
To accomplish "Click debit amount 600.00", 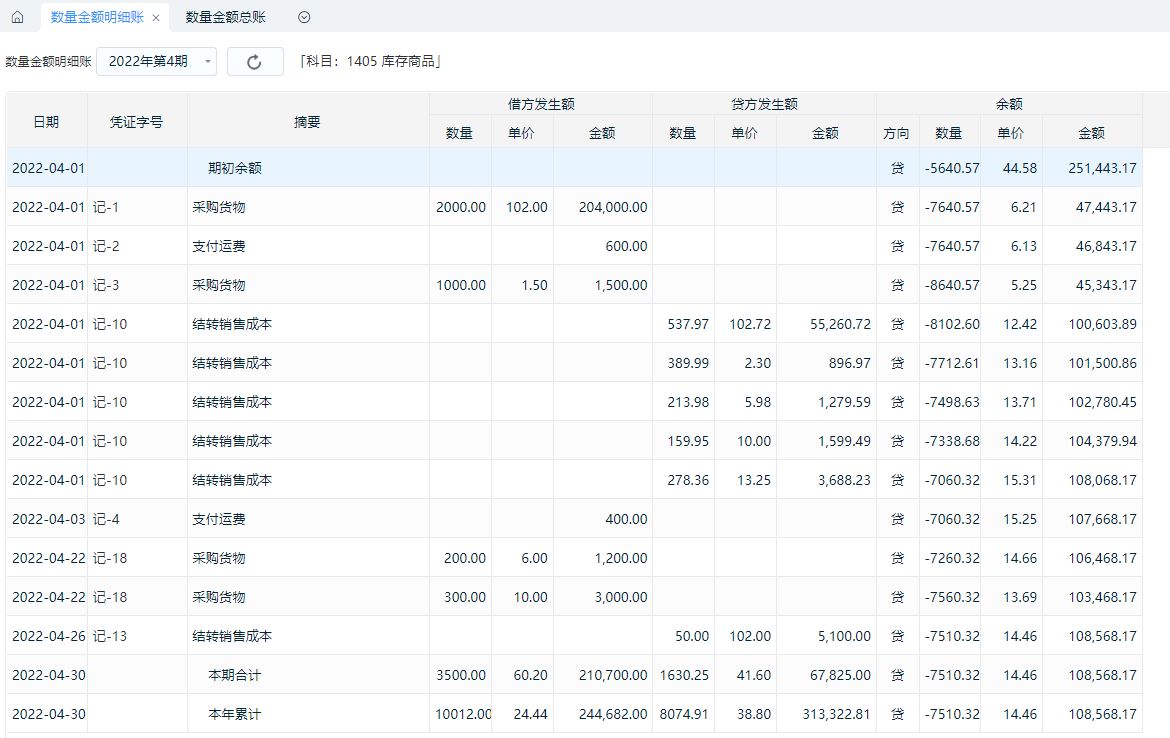I will pyautogui.click(x=626, y=246).
